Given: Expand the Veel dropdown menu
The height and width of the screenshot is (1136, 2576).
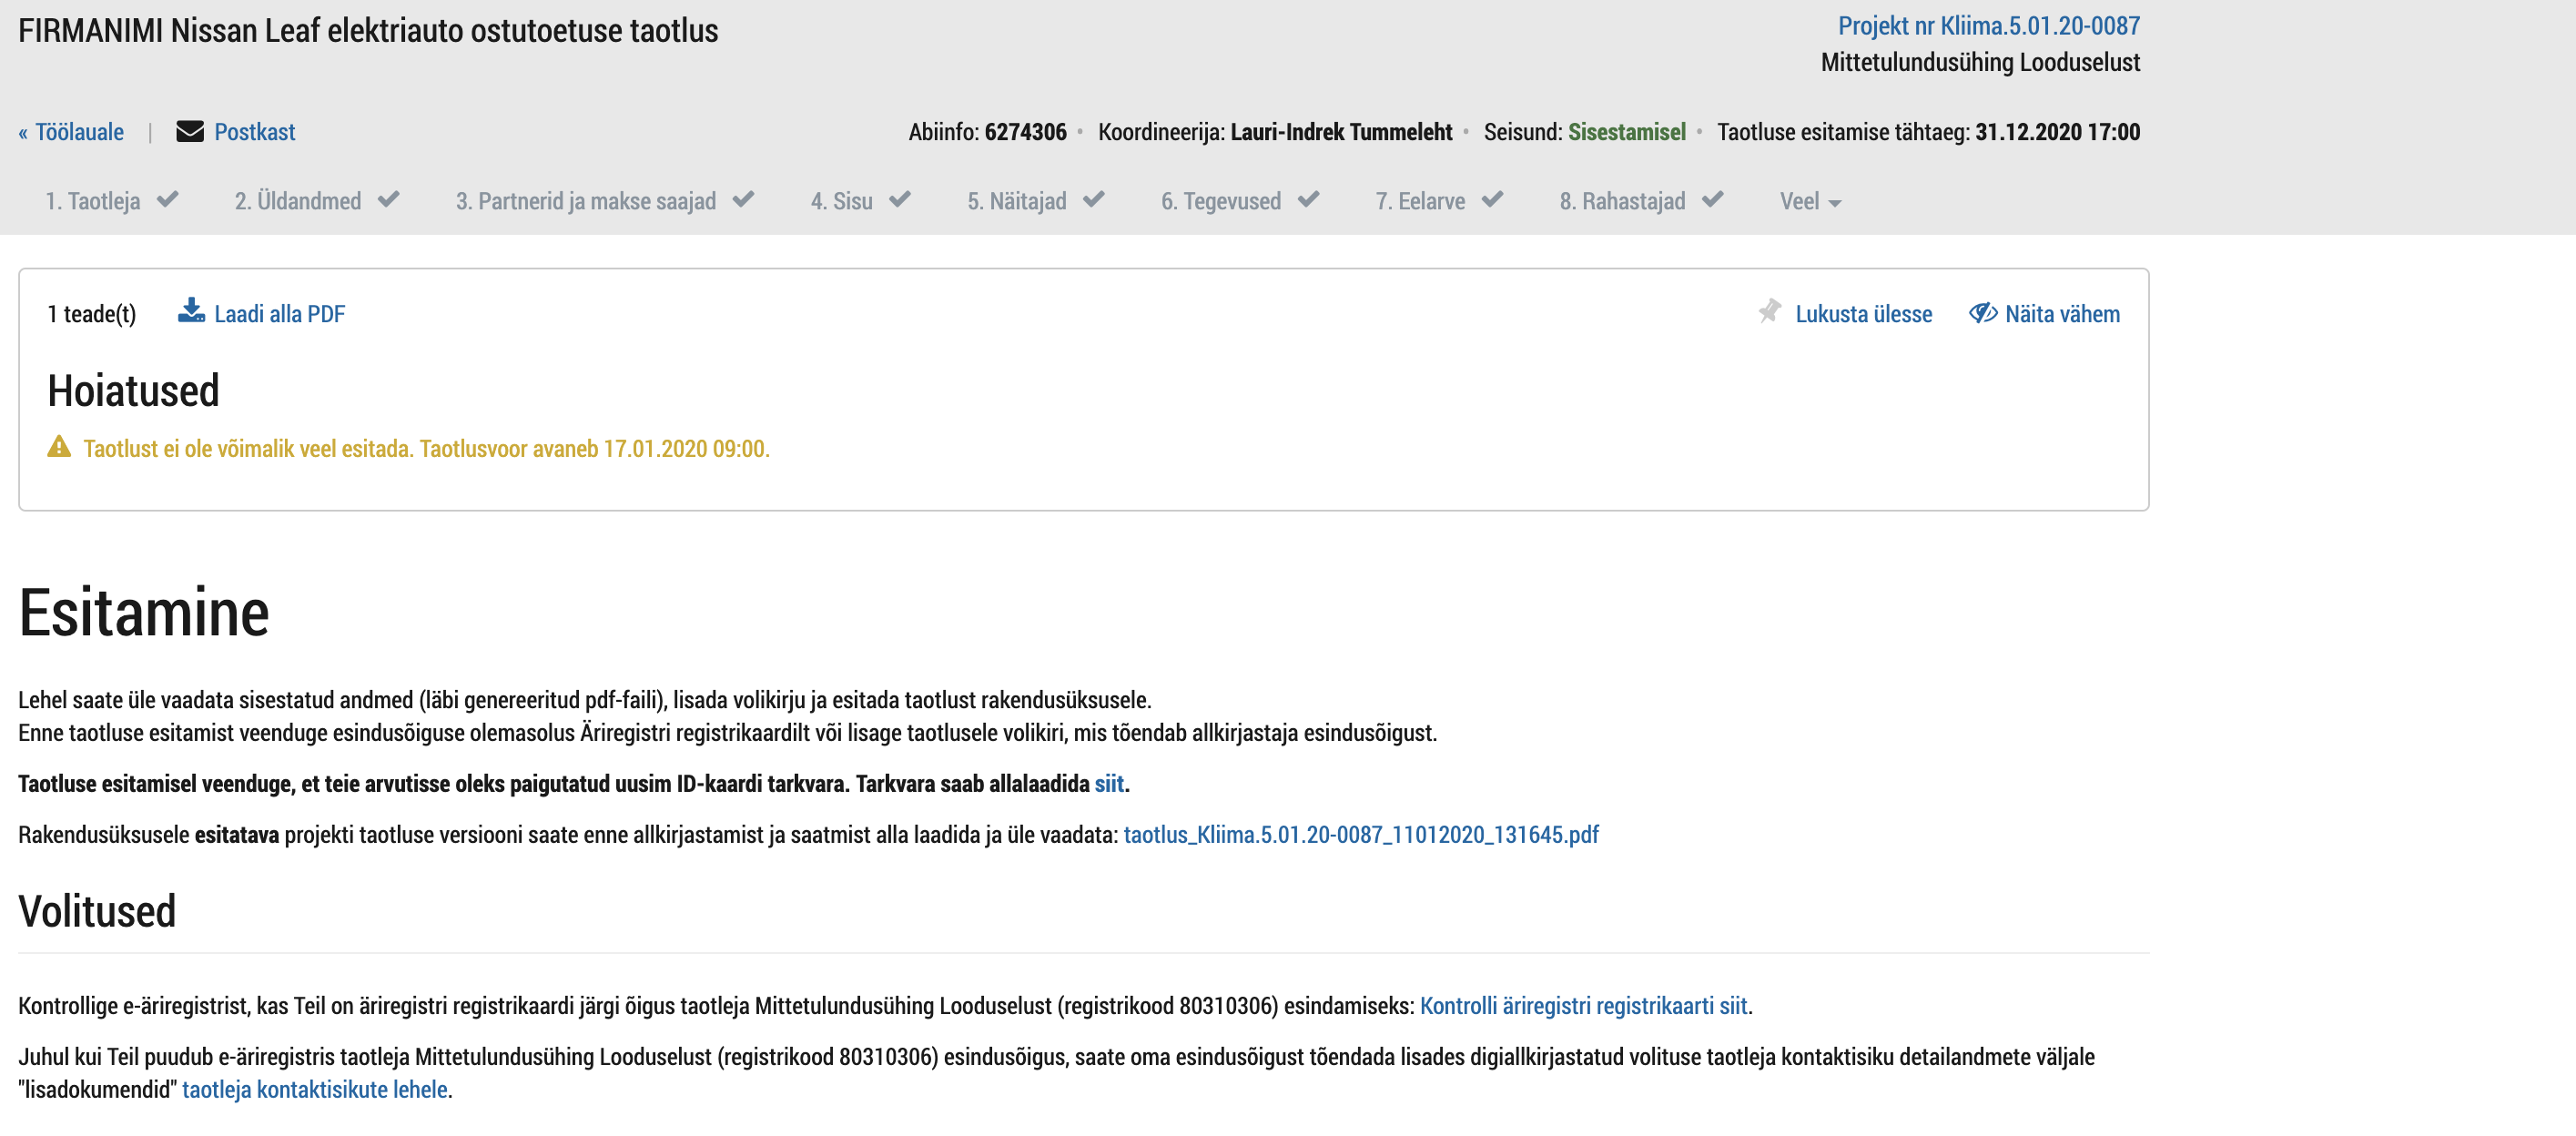Looking at the screenshot, I should tap(1810, 201).
